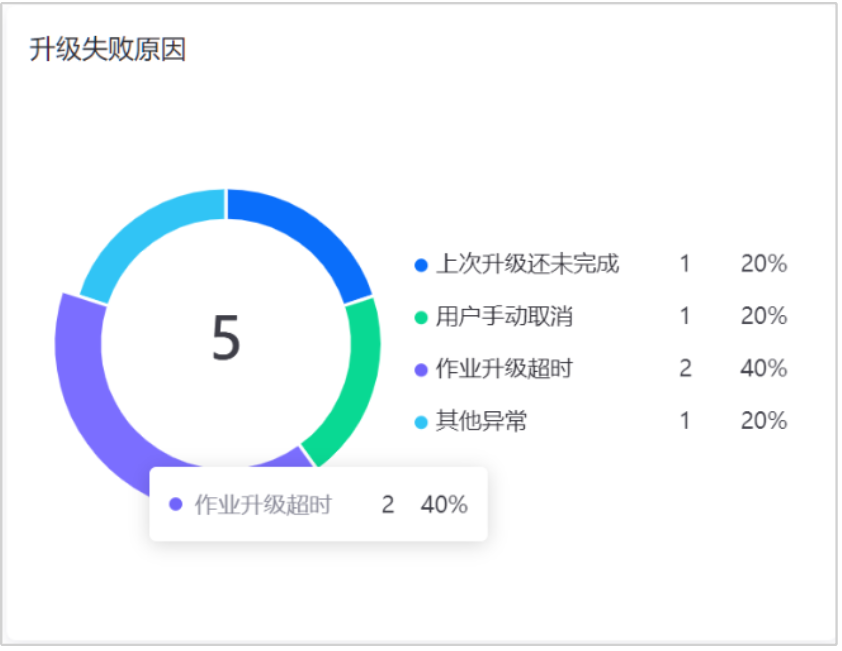Click the purple dot inside the tooltip
Screen dimensions: 842x651
tap(176, 505)
